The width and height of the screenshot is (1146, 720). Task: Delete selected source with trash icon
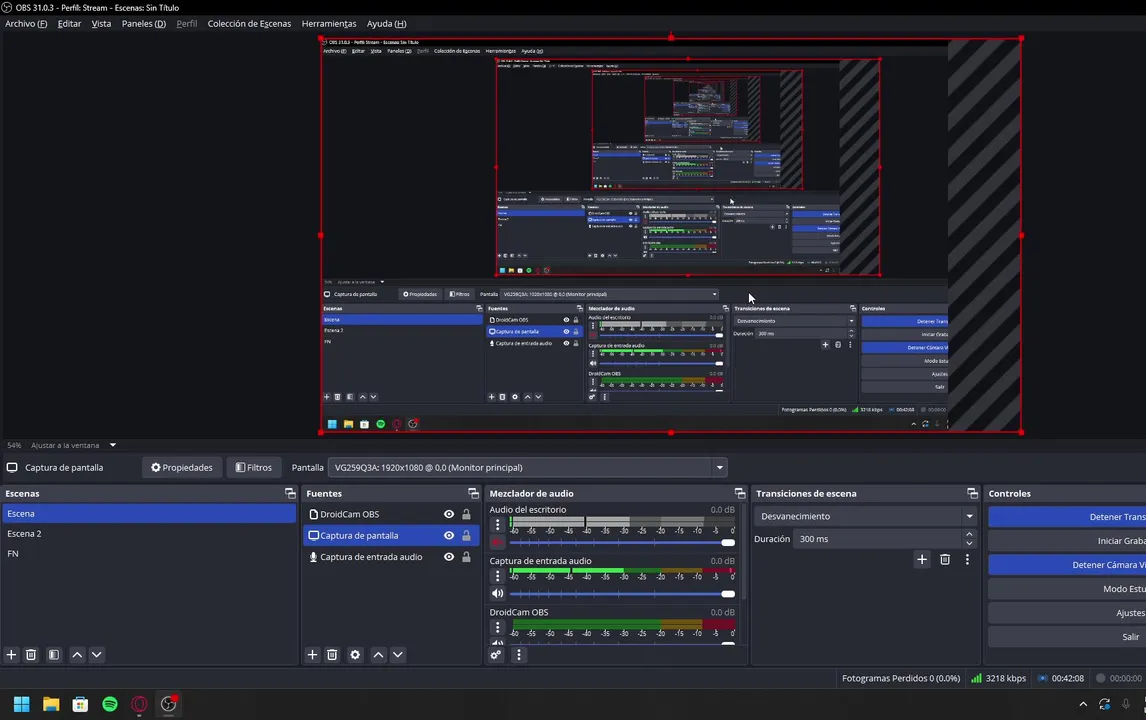pyautogui.click(x=332, y=655)
